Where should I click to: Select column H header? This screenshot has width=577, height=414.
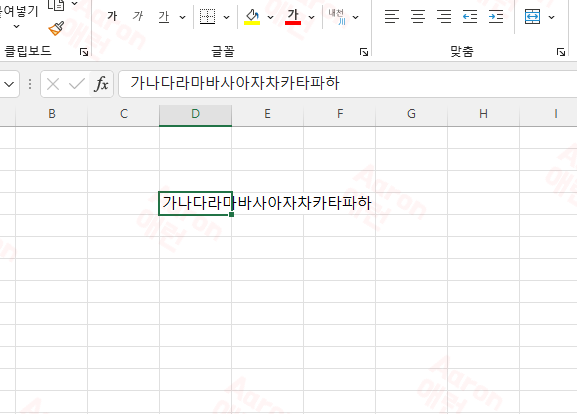[x=484, y=114]
